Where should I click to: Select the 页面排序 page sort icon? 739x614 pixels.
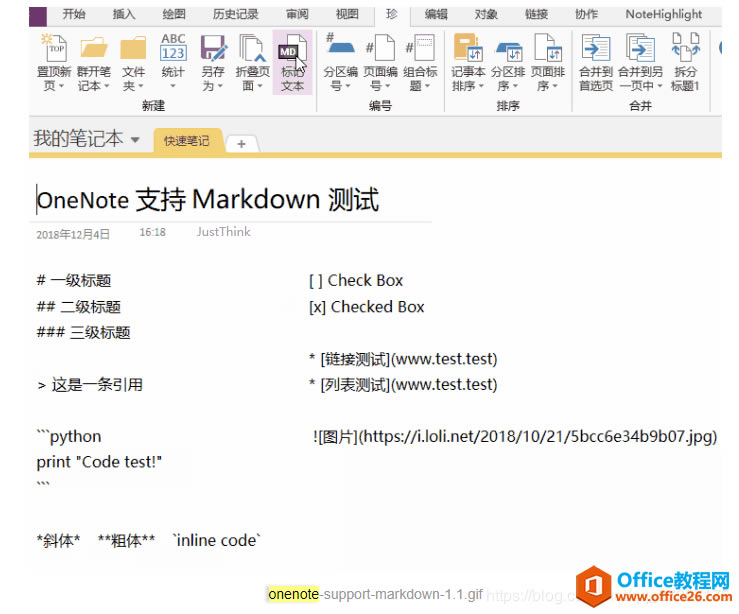pos(548,47)
